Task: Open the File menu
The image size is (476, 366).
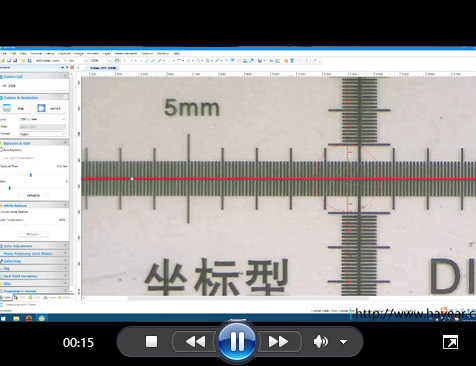Action: pyautogui.click(x=4, y=53)
